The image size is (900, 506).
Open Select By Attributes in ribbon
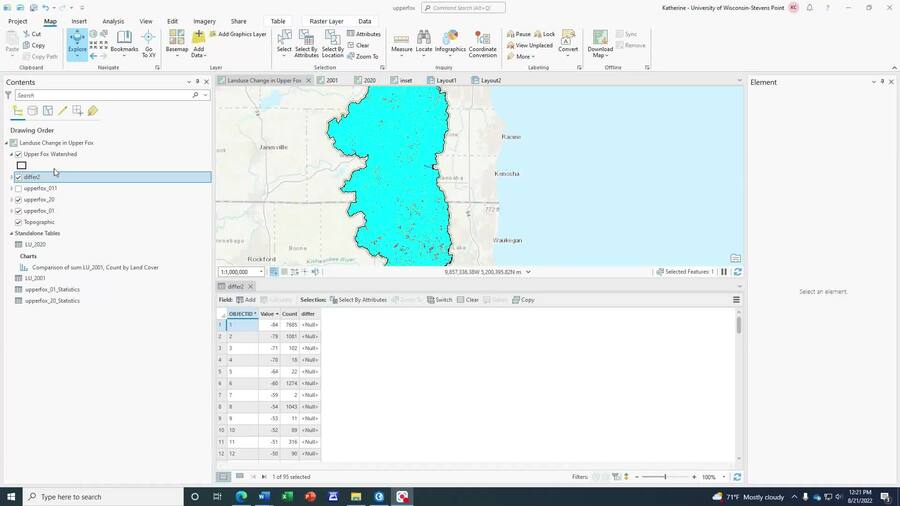click(307, 44)
